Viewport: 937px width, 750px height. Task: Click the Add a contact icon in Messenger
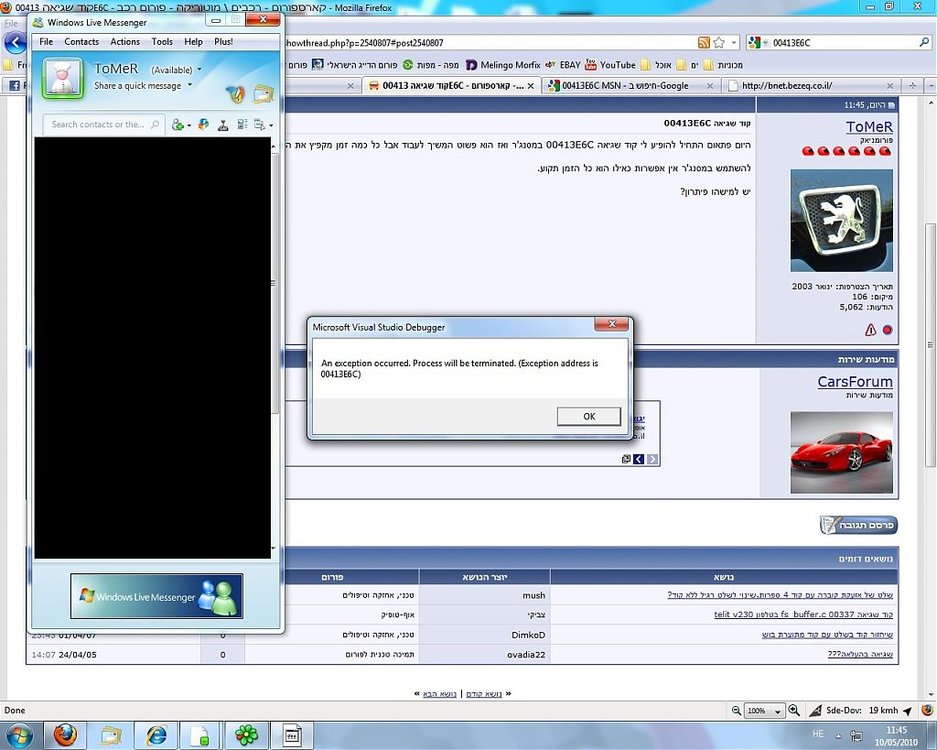[177, 124]
